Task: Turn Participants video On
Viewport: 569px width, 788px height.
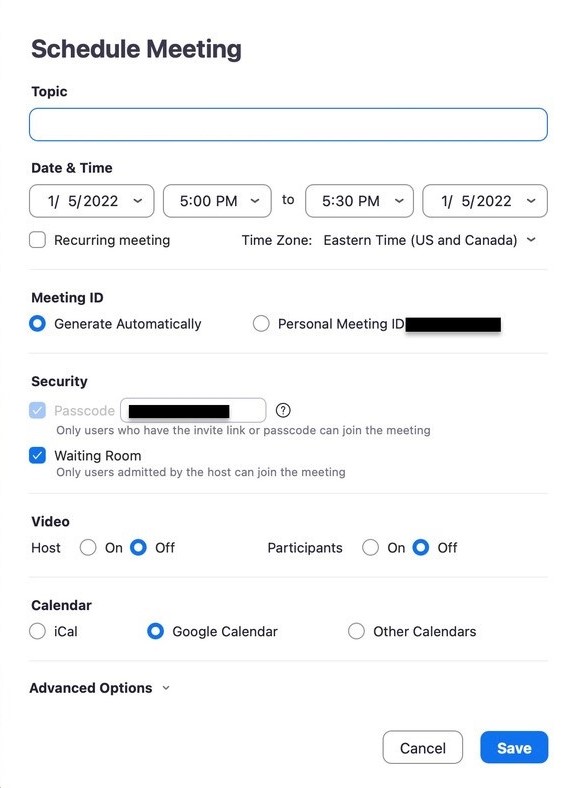Action: 370,547
